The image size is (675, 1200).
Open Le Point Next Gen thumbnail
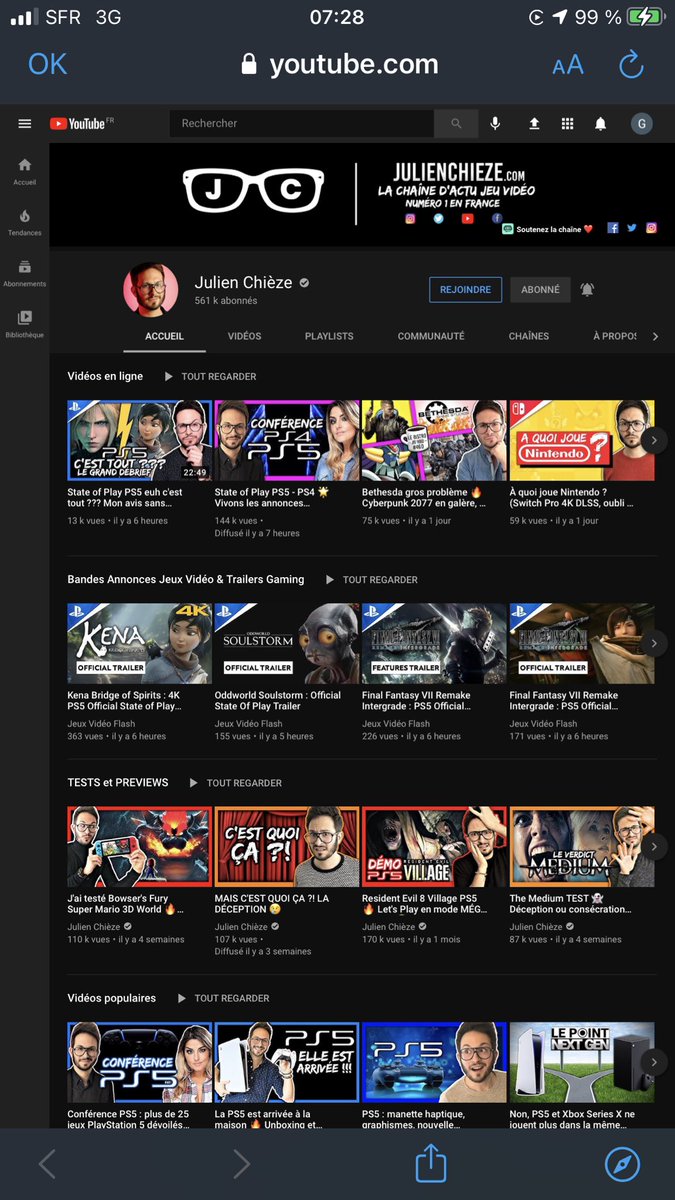coord(582,1063)
